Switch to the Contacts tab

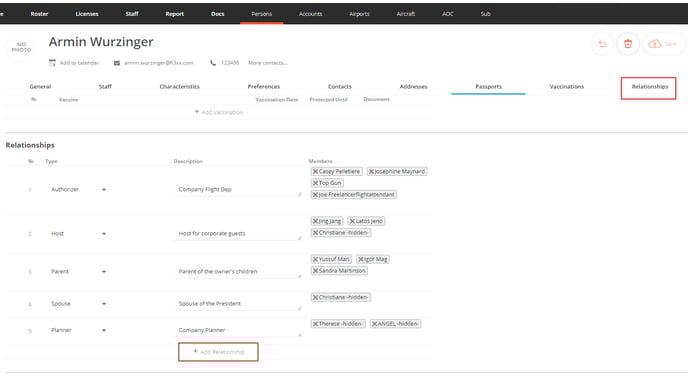[x=340, y=86]
